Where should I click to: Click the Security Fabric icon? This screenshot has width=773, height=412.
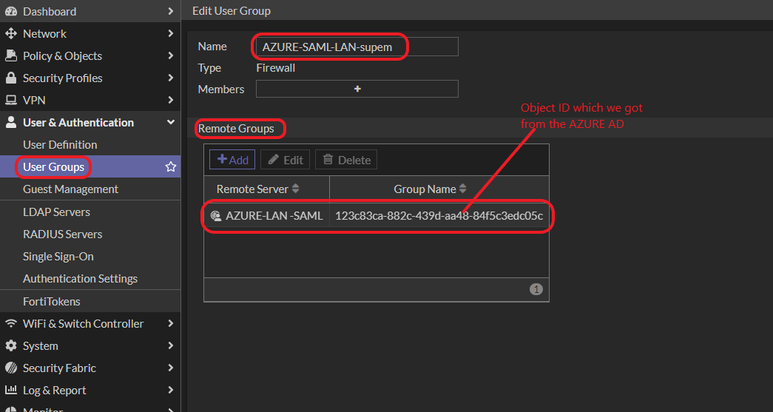(x=10, y=368)
